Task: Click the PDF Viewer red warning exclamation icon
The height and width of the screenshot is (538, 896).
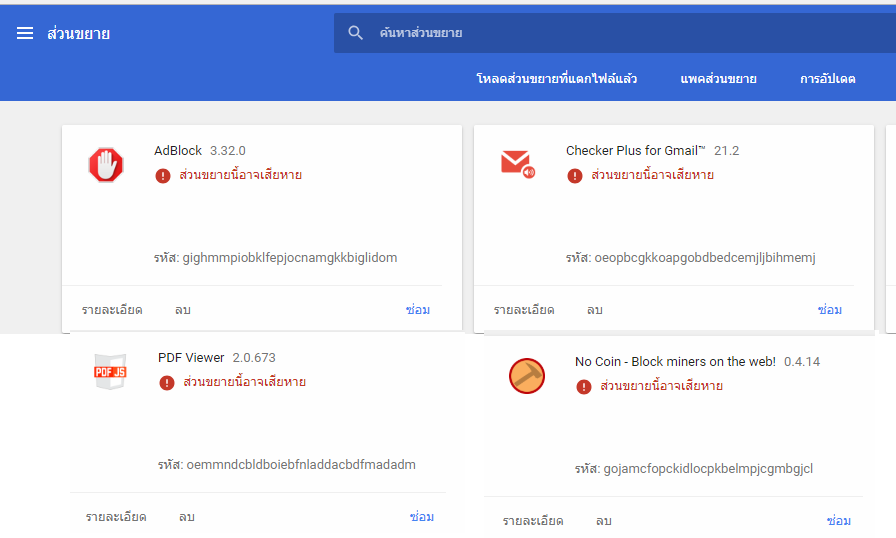Action: pos(167,383)
